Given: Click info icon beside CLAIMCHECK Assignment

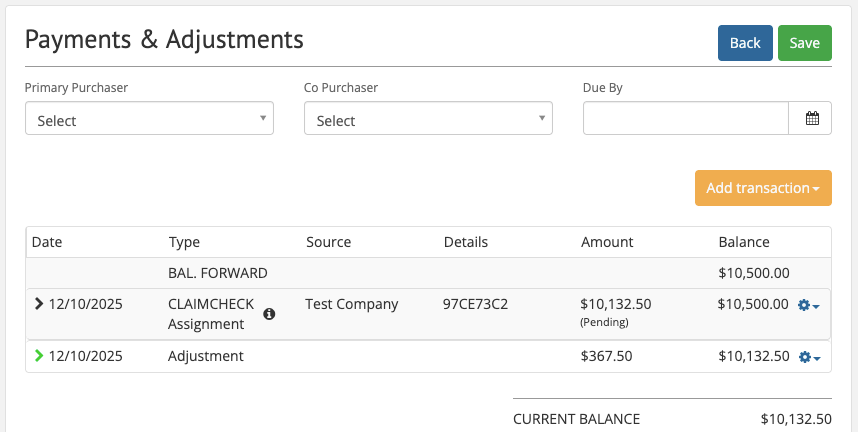Looking at the screenshot, I should pyautogui.click(x=269, y=314).
